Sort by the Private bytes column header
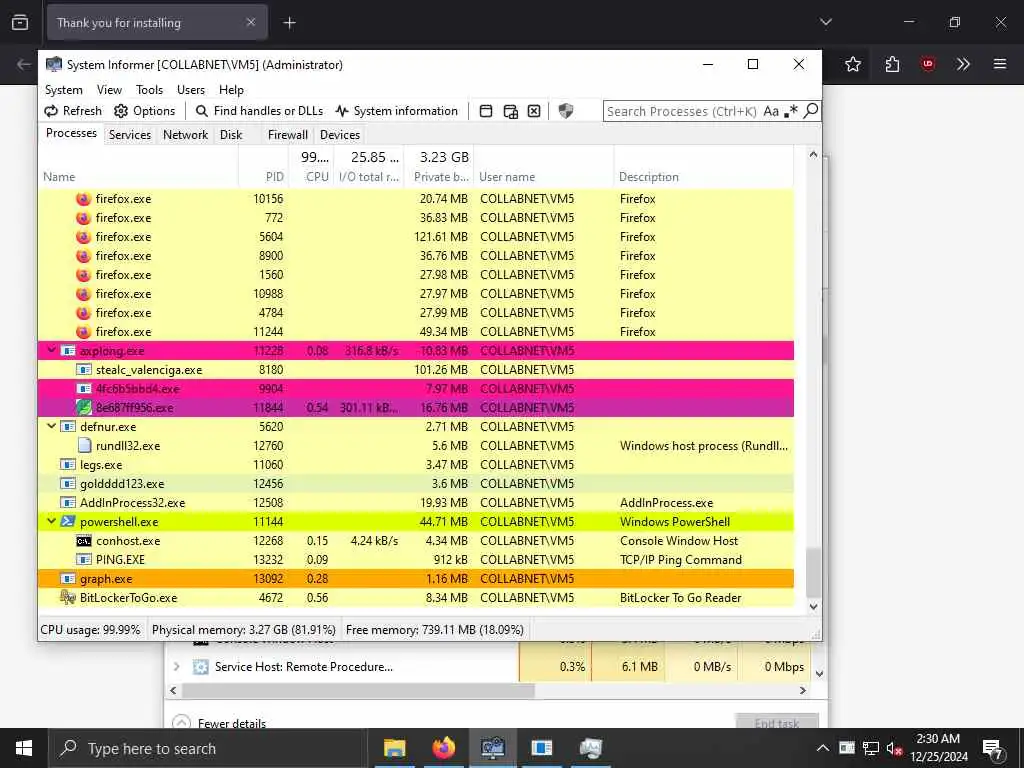This screenshot has width=1024, height=768. click(439, 176)
